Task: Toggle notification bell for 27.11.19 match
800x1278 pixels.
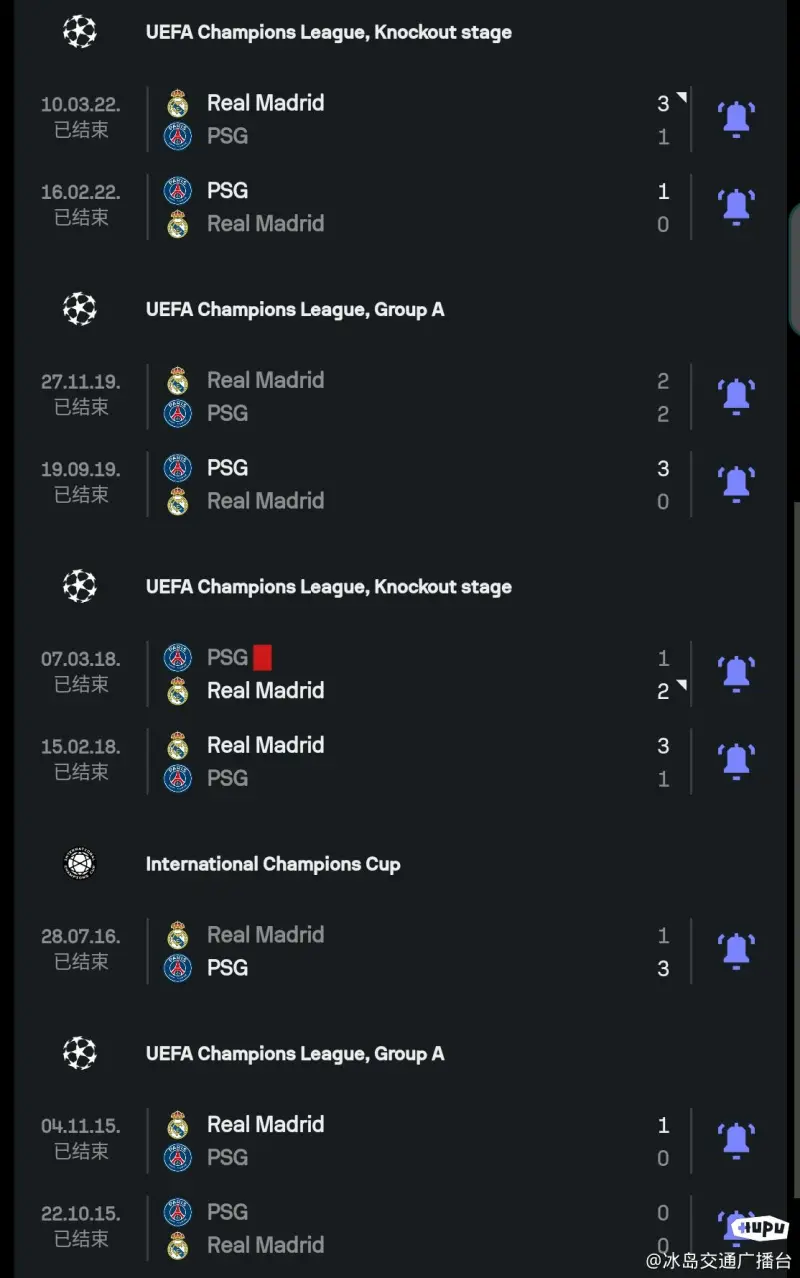Action: (x=736, y=397)
